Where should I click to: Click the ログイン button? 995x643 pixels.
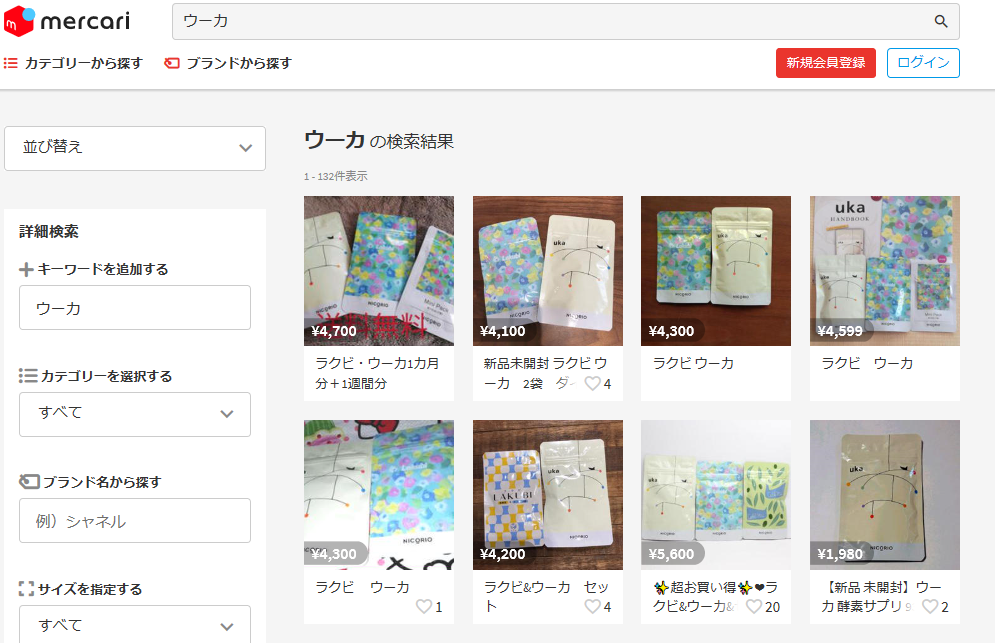point(923,63)
